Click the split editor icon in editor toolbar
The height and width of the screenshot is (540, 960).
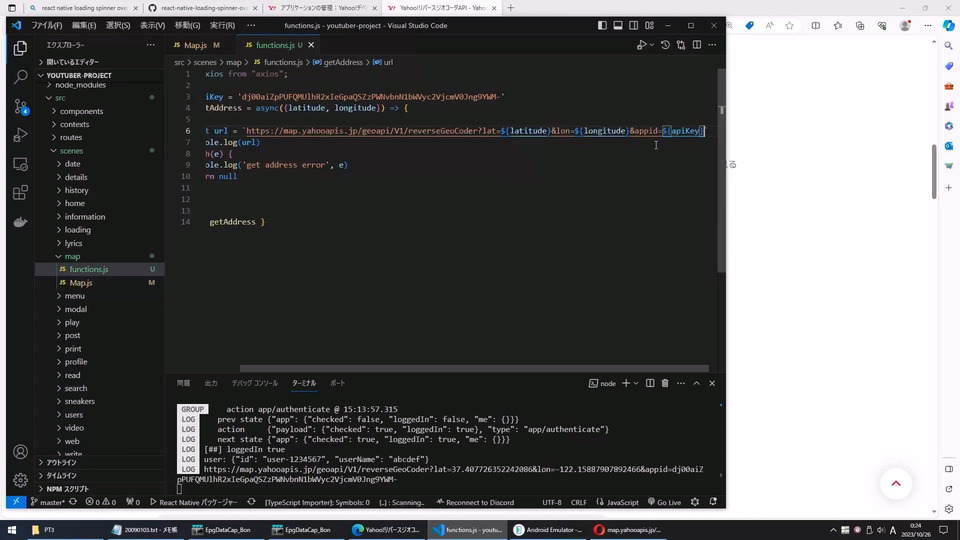[x=697, y=45]
